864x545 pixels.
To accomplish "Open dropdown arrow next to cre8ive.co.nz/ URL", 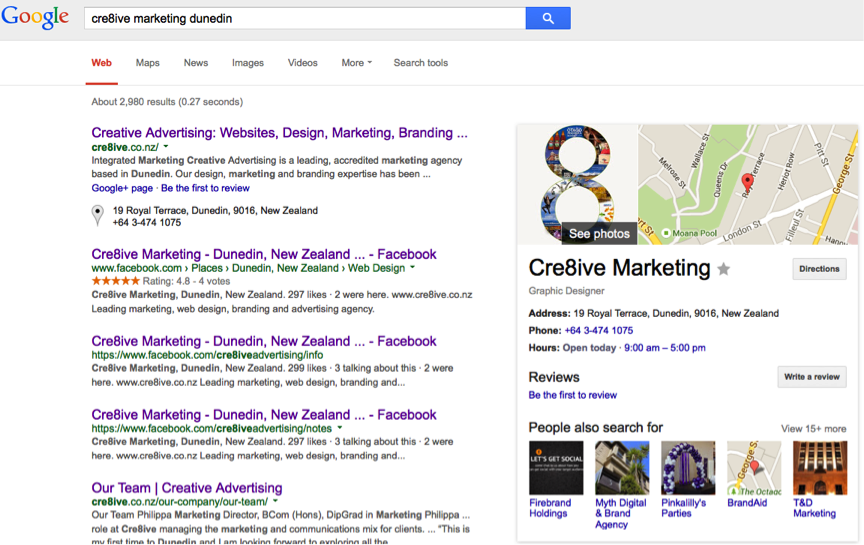I will coord(166,147).
